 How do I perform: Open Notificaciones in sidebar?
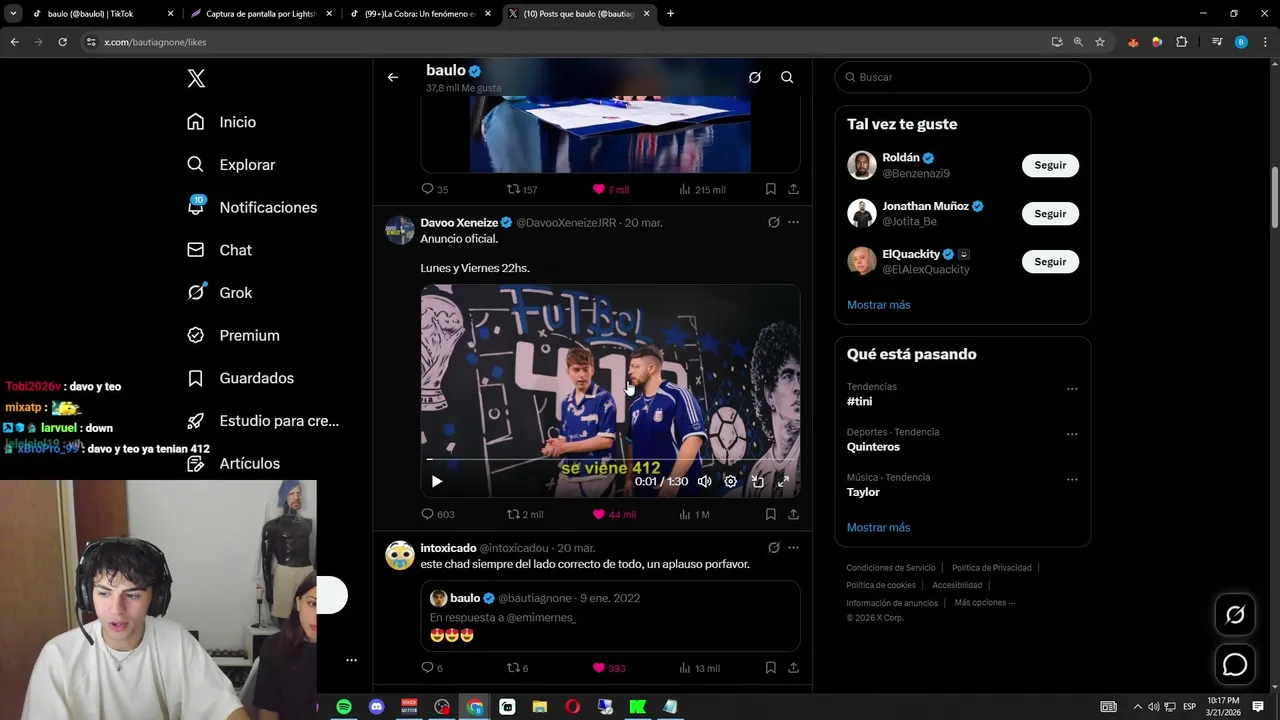click(x=252, y=207)
